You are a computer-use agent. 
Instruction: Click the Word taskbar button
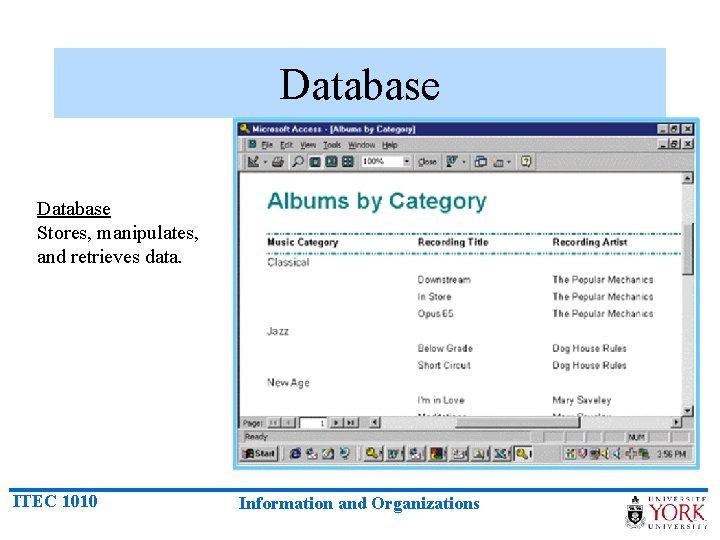(395, 454)
